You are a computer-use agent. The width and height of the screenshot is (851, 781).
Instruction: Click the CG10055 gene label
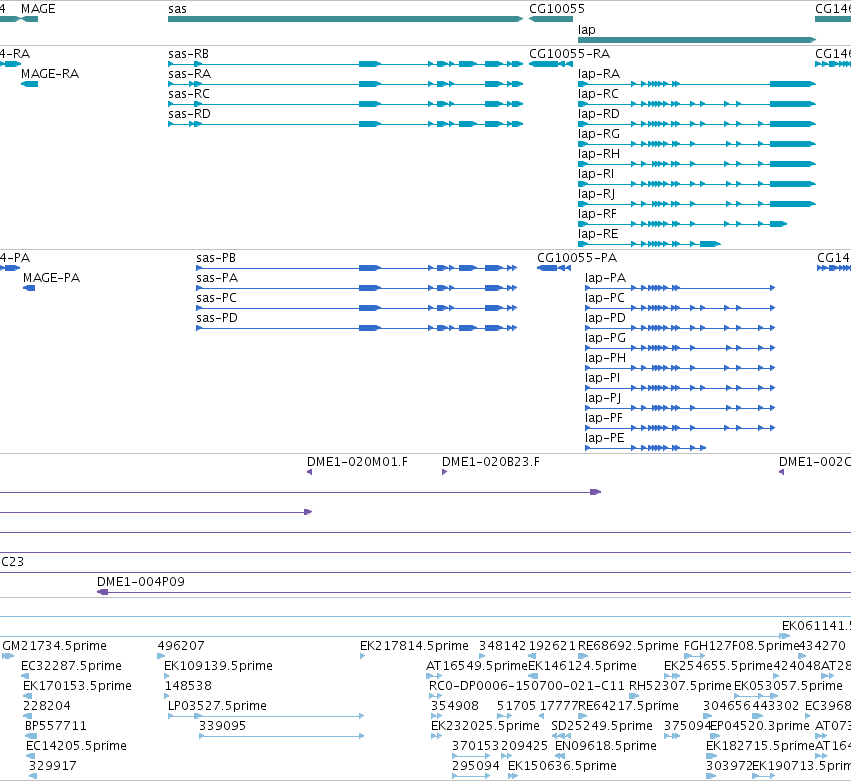(x=557, y=9)
